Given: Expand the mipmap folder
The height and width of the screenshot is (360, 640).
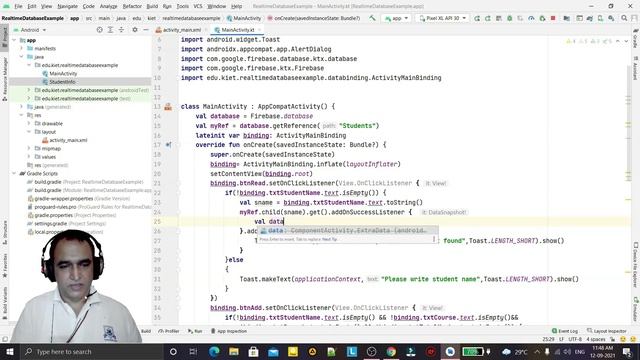Looking at the screenshot, I should pyautogui.click(x=29, y=148).
